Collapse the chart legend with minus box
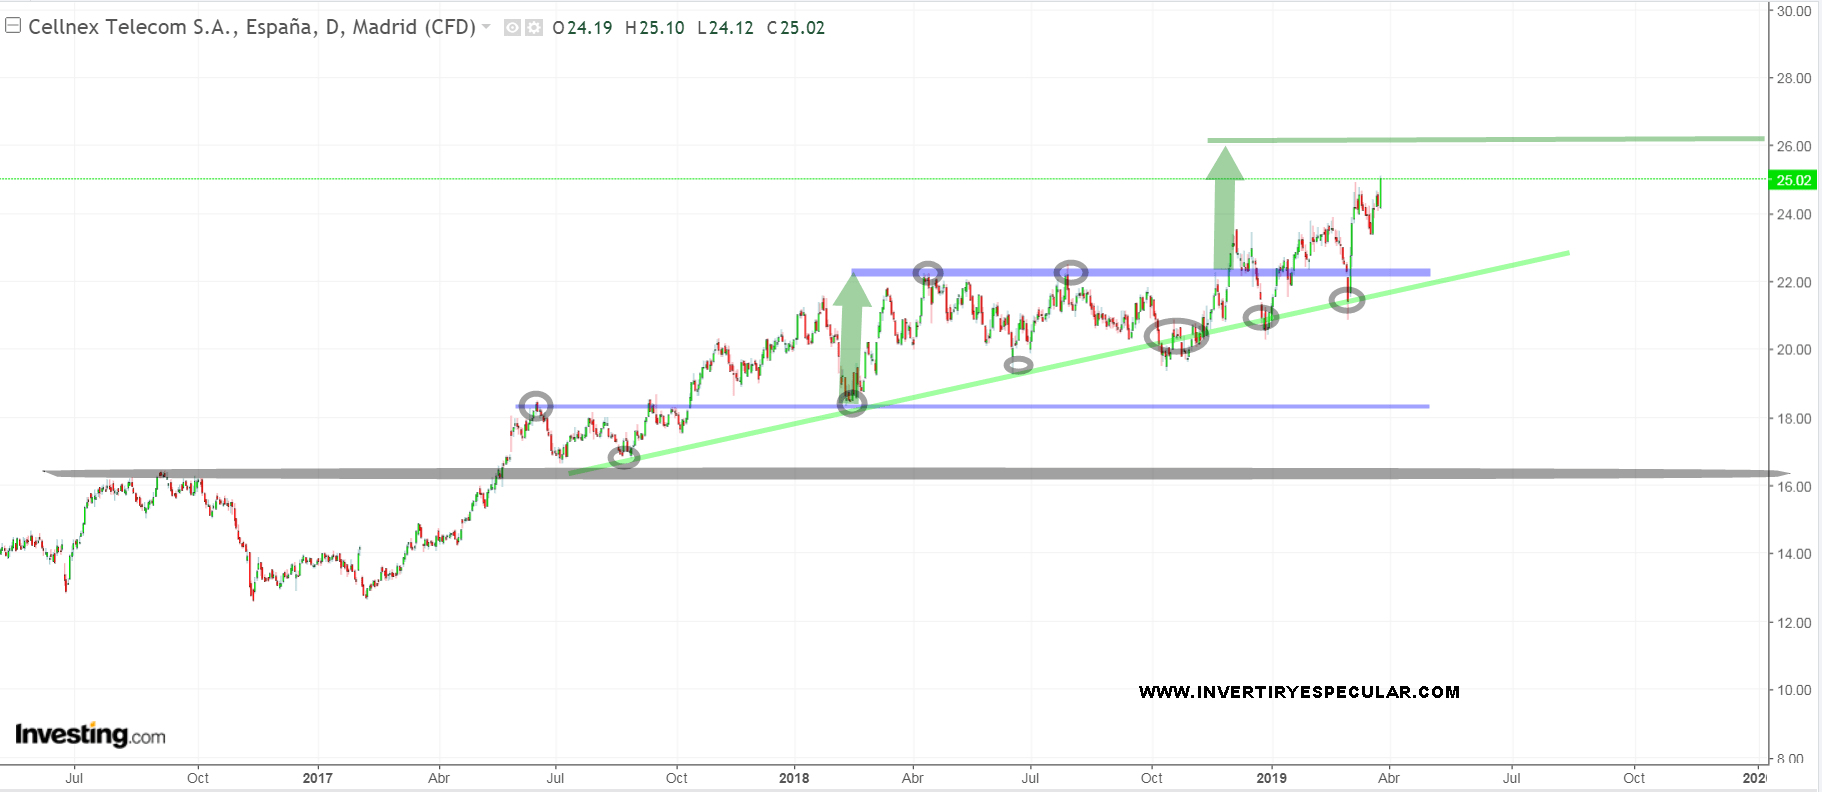 pos(13,26)
